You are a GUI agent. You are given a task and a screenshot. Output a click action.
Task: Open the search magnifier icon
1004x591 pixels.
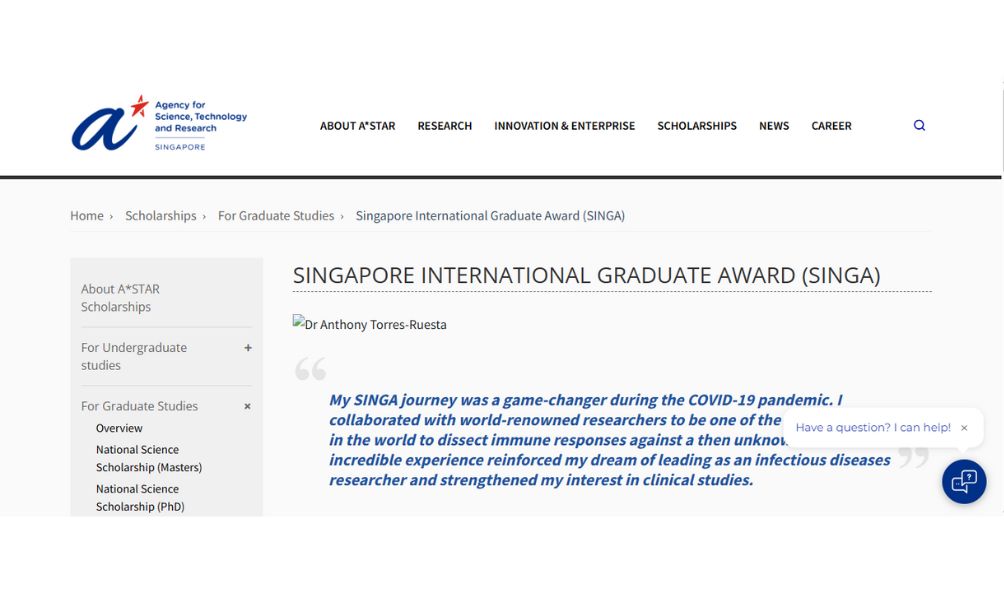(x=919, y=125)
